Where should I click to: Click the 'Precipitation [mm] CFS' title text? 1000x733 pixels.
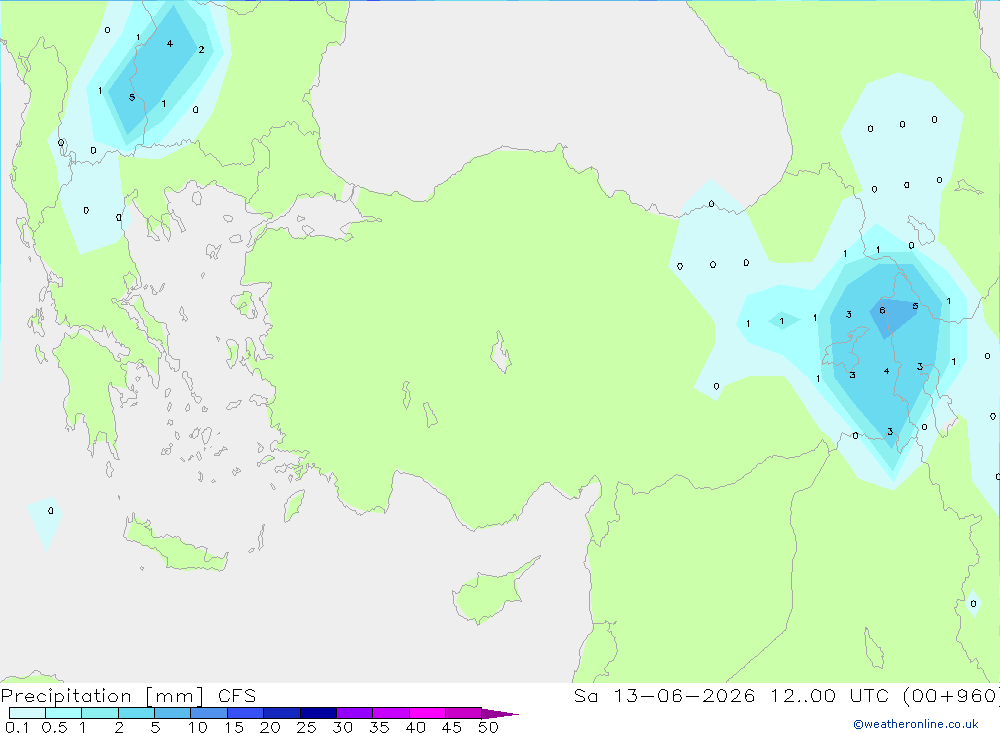tap(128, 695)
